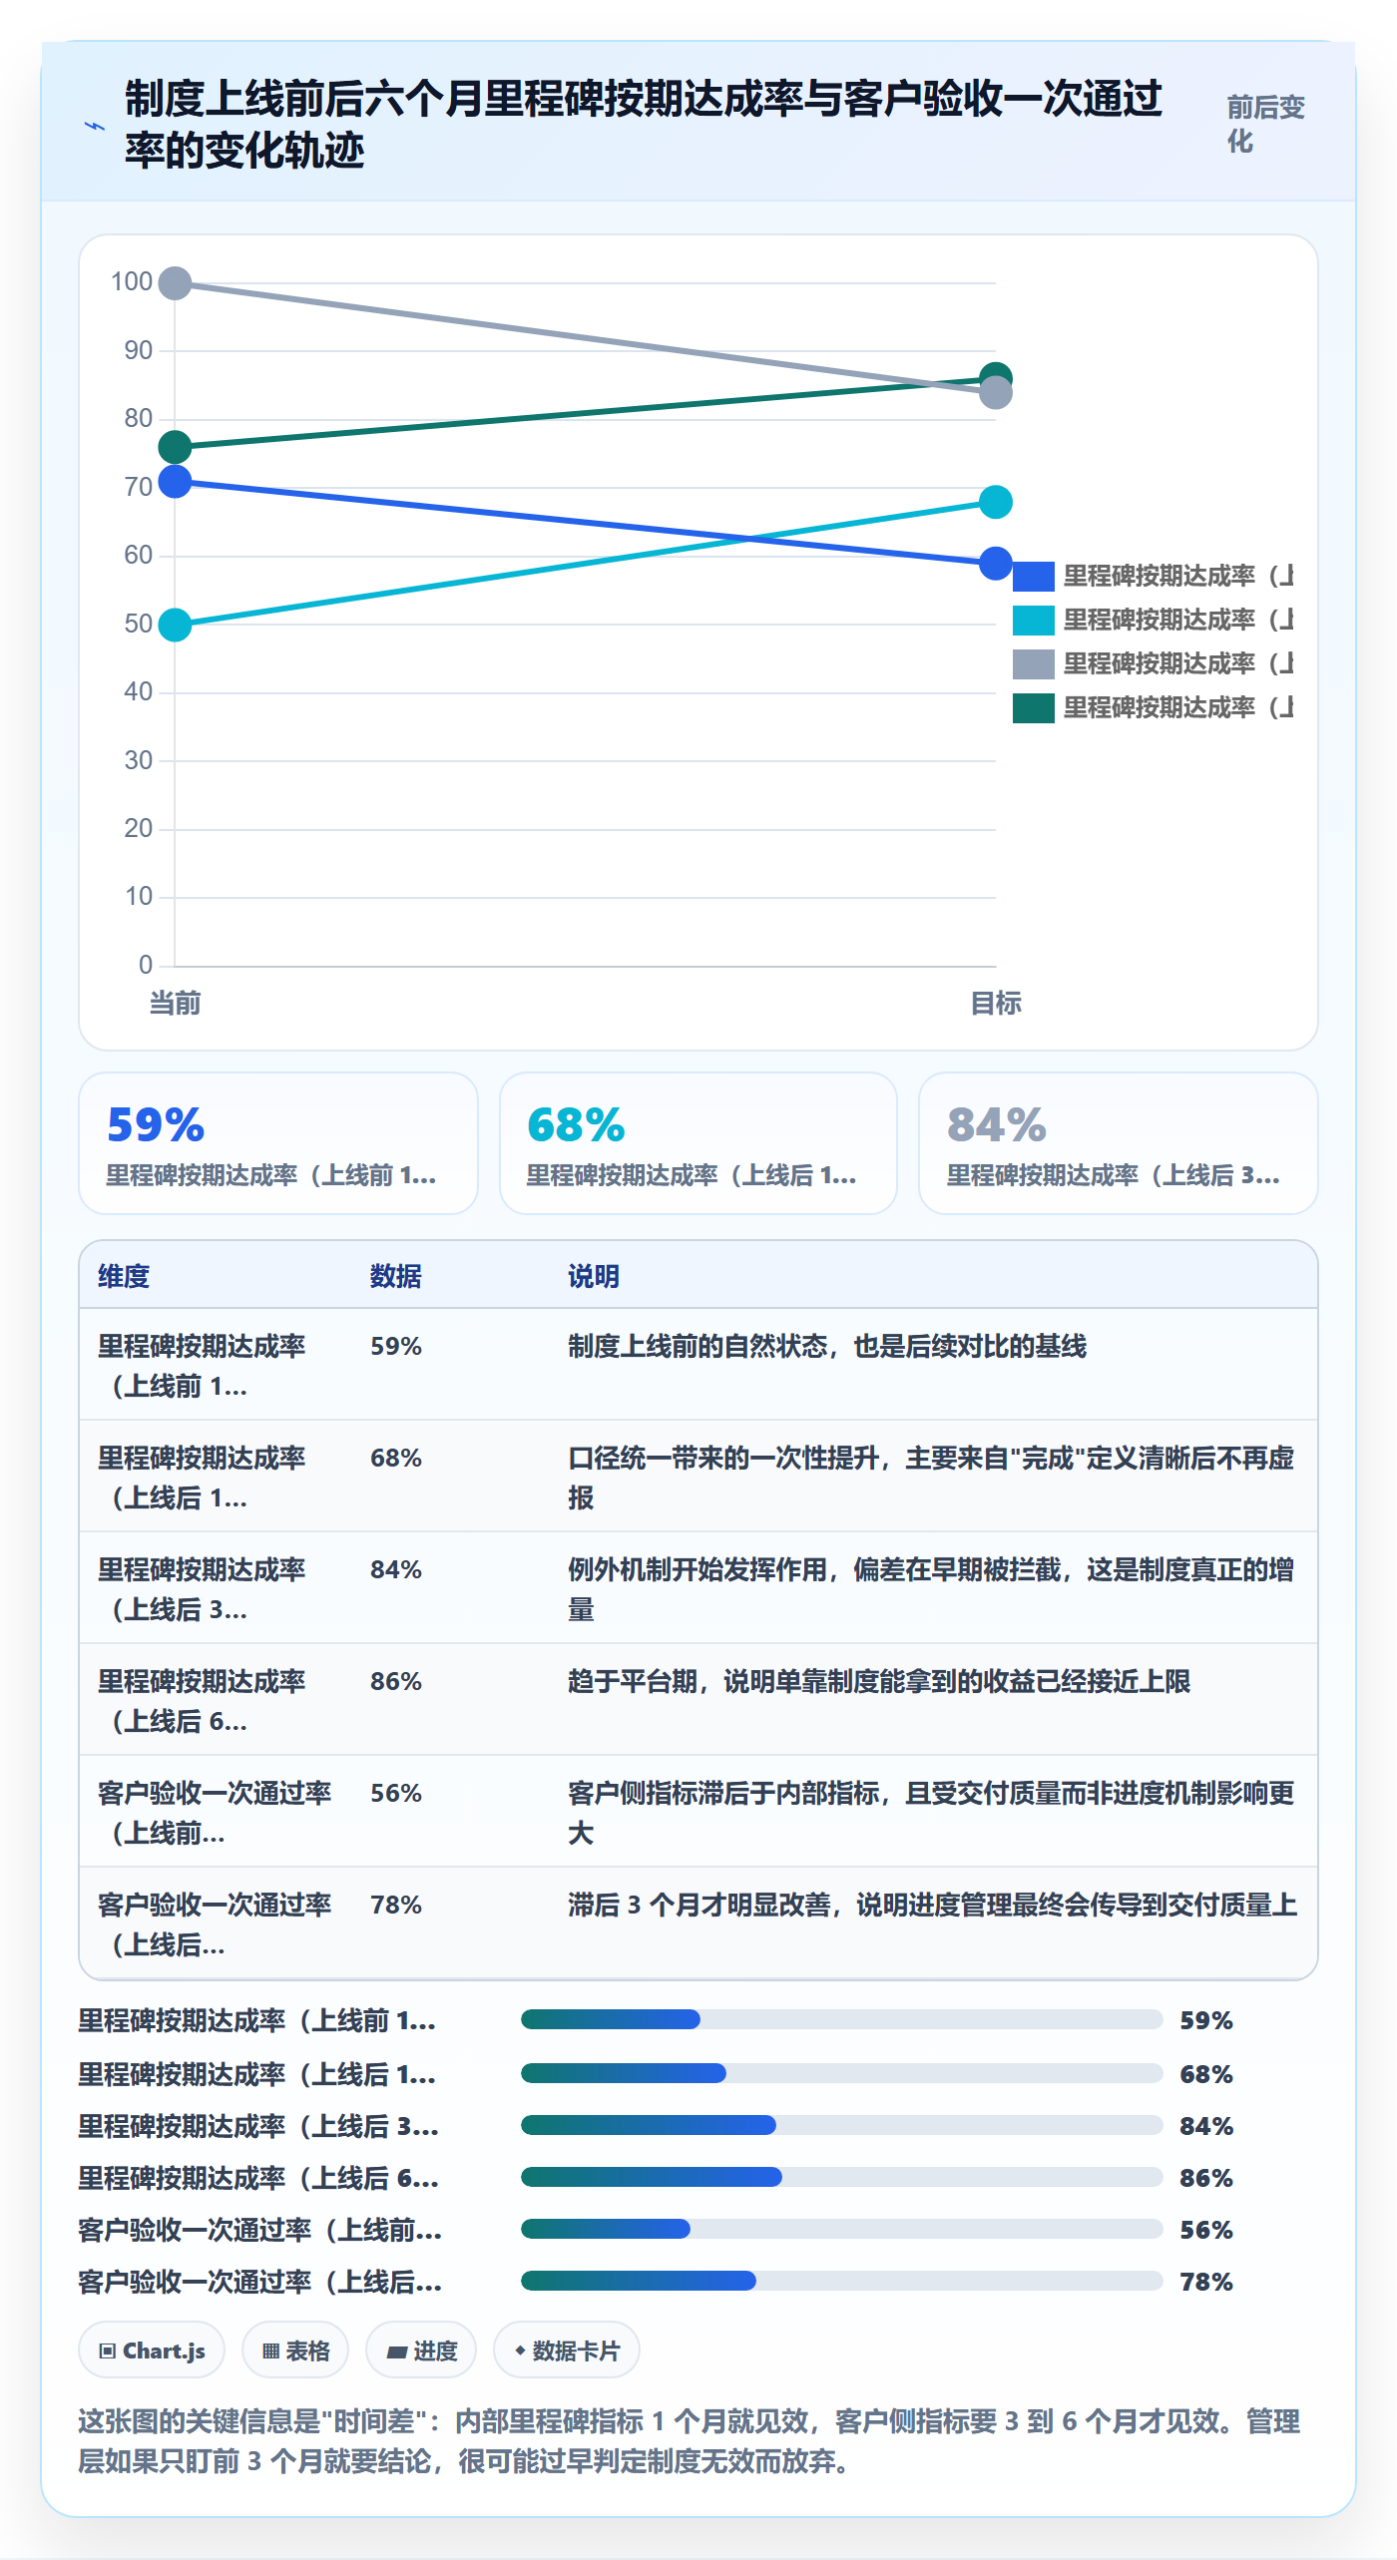The width and height of the screenshot is (1397, 2560).
Task: Click the description 制度上线前的自然状态，也是后续对比的基线
Action: pyautogui.click(x=827, y=1347)
